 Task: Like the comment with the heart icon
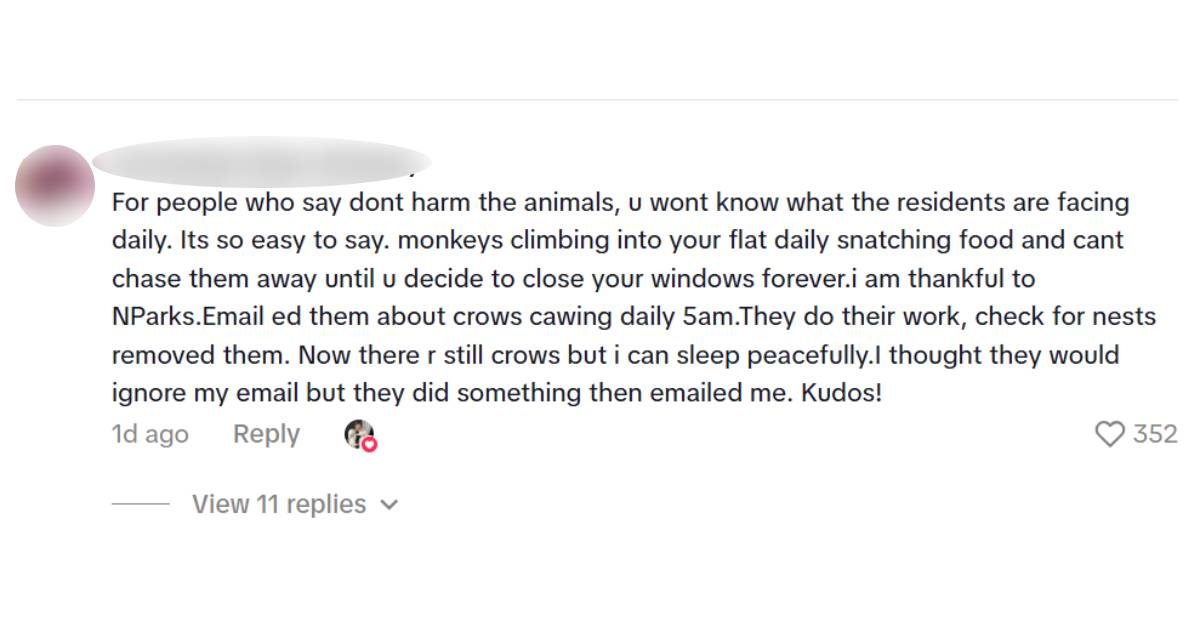(1110, 434)
